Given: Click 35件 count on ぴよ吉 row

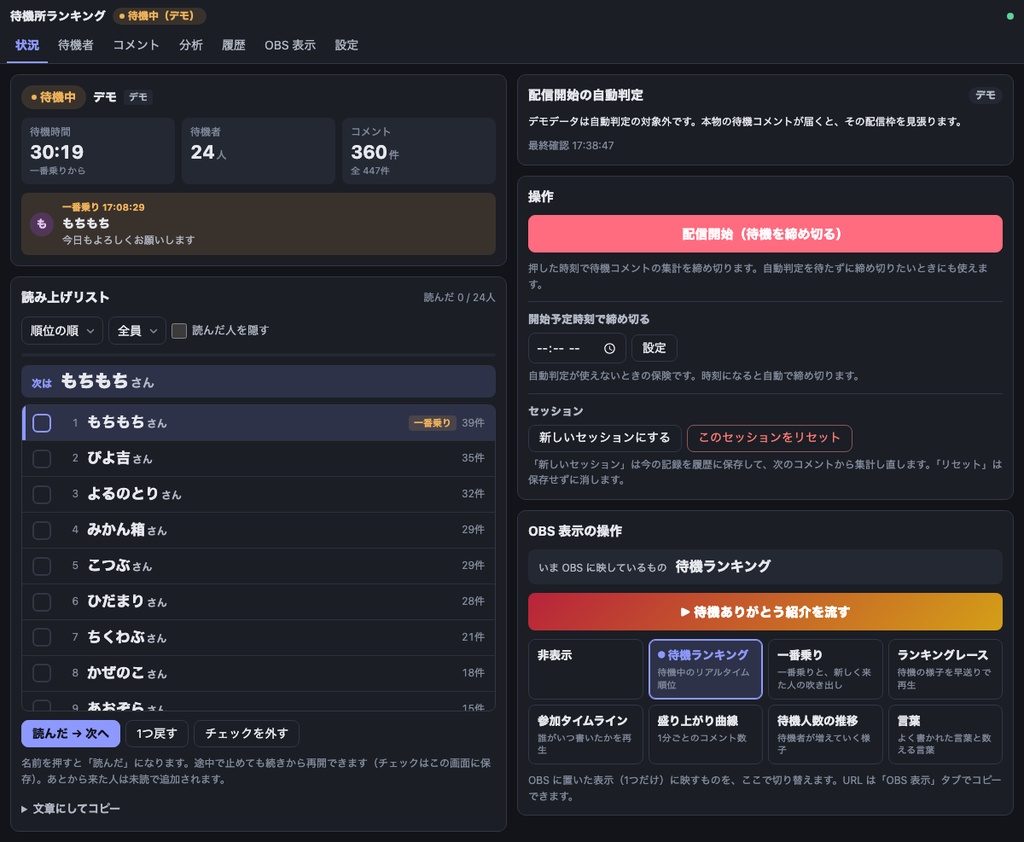Looking at the screenshot, I should click(x=473, y=459).
